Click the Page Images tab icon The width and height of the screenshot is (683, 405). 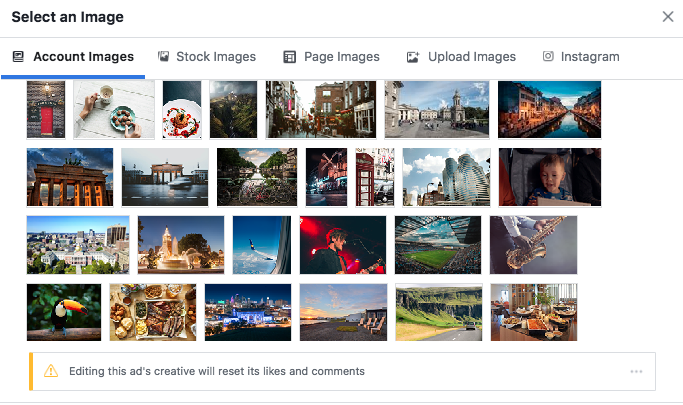coord(289,57)
